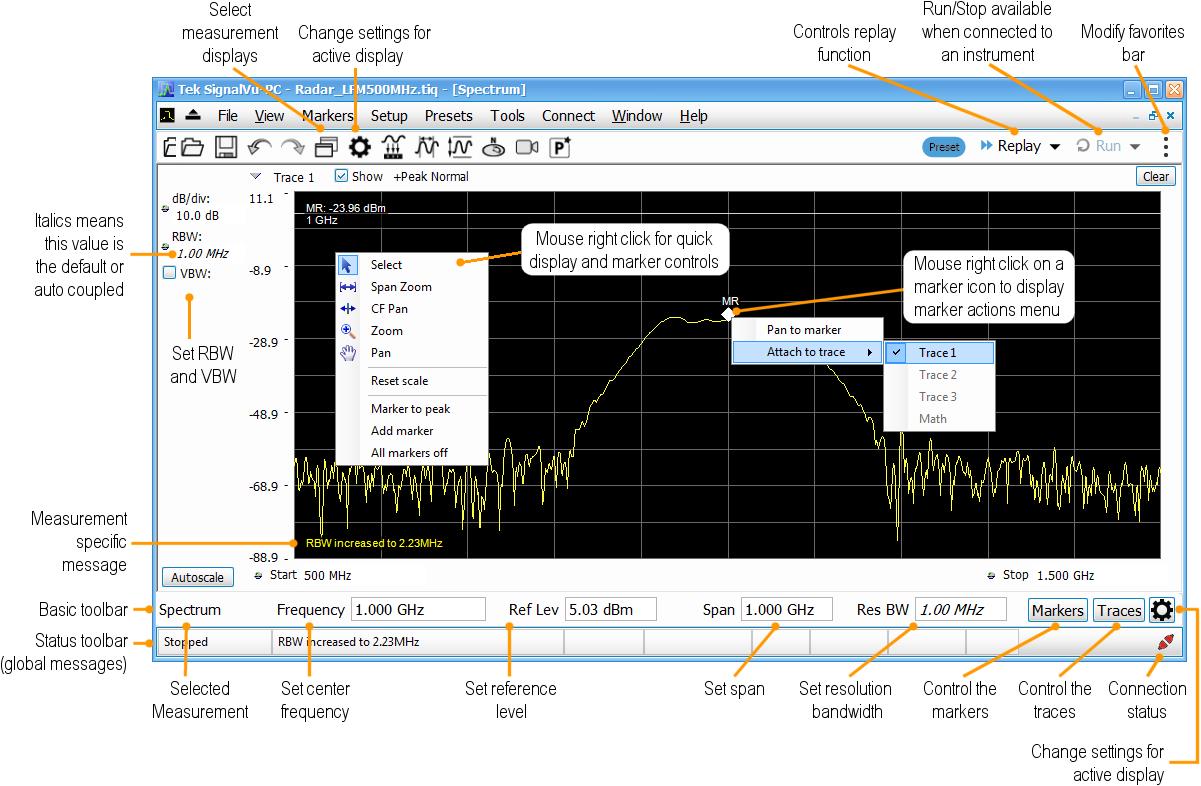Choose Add marker in context menu

coord(412,431)
